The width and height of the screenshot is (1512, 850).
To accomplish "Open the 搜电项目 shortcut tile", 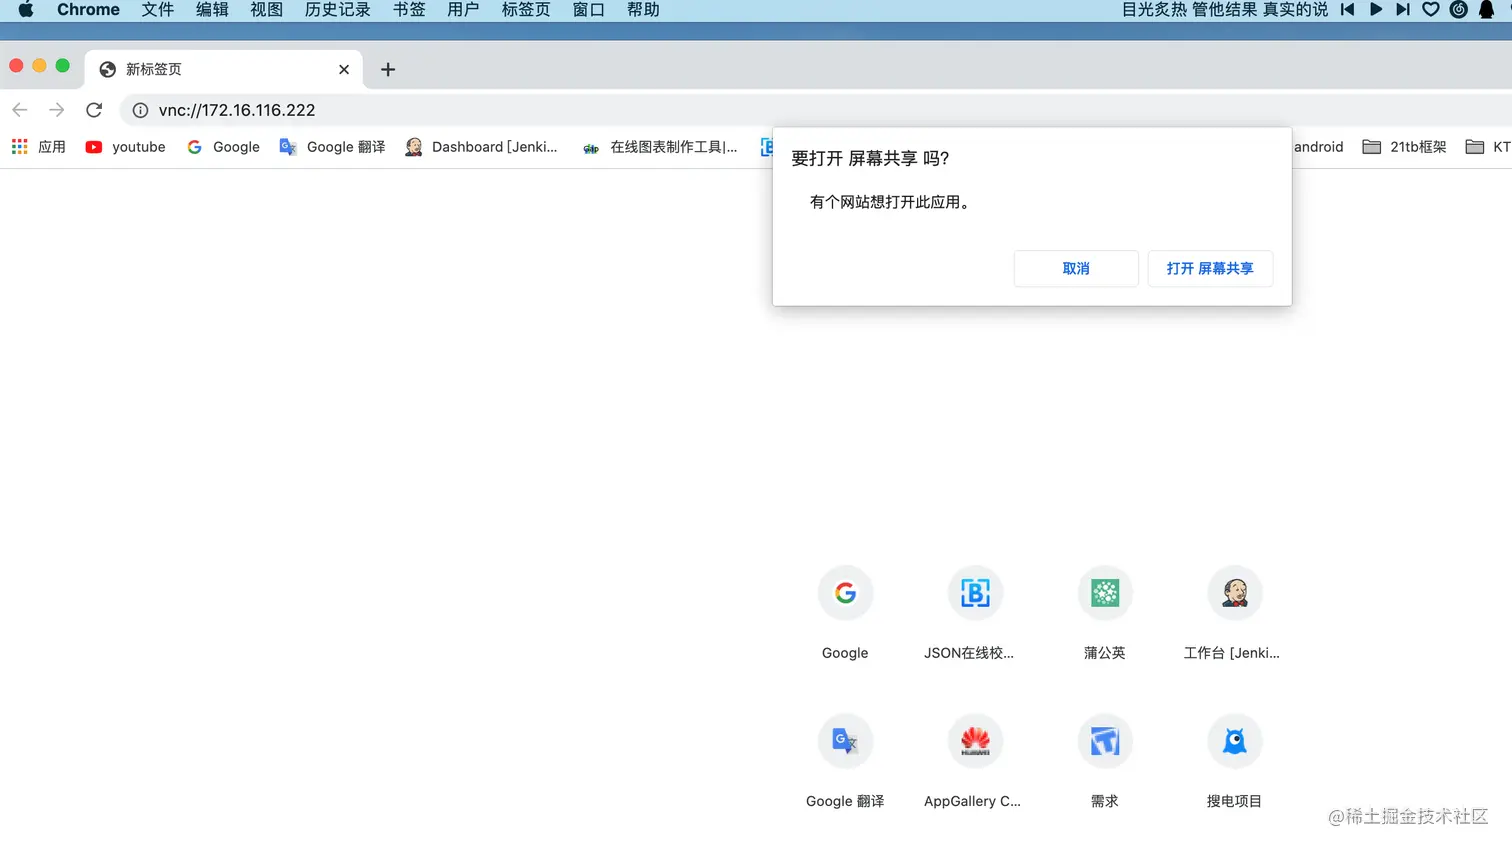I will coord(1235,761).
